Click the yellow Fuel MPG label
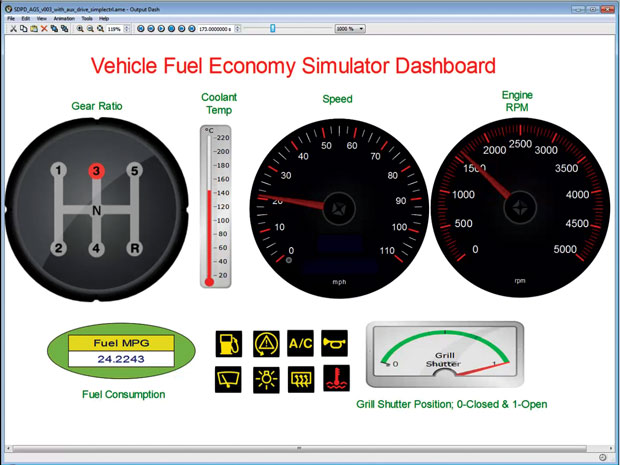620x465 pixels. 121,343
